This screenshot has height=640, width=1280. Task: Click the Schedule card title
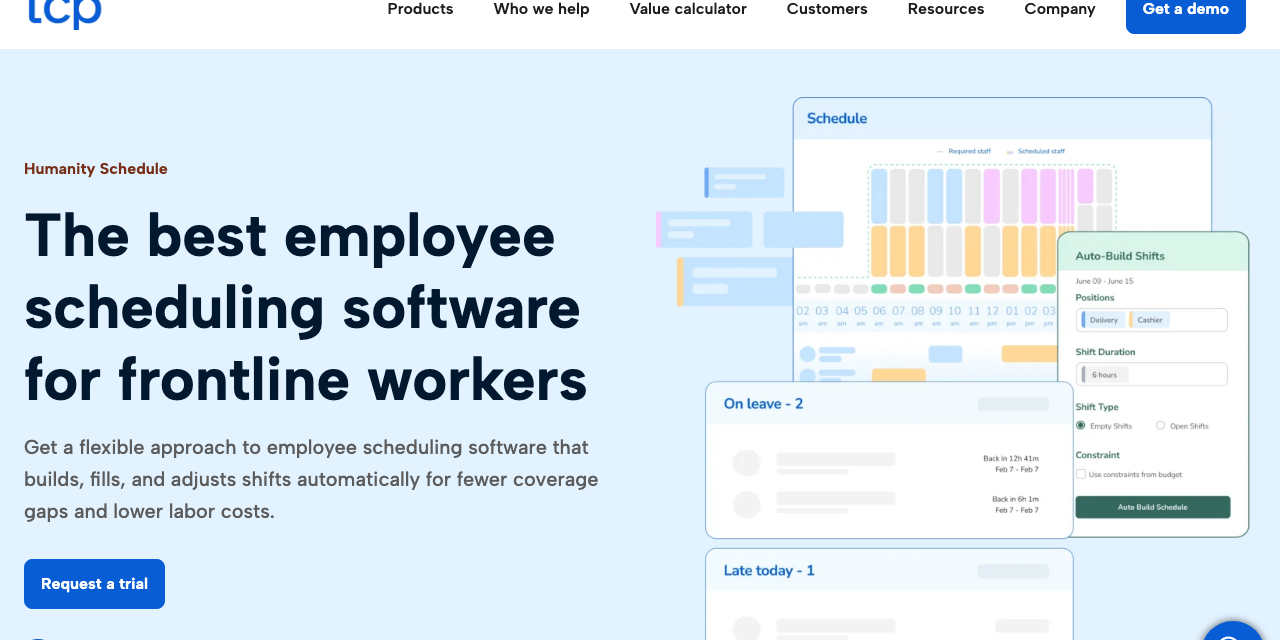click(x=837, y=118)
